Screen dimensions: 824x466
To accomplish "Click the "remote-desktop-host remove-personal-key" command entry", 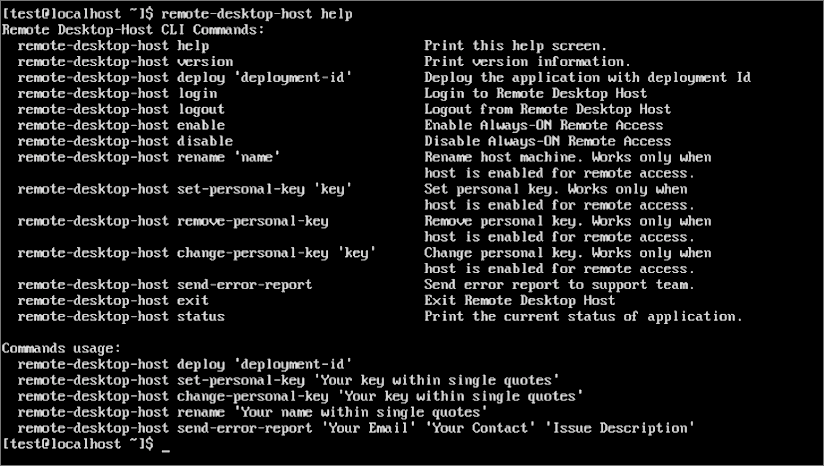I will tap(173, 221).
